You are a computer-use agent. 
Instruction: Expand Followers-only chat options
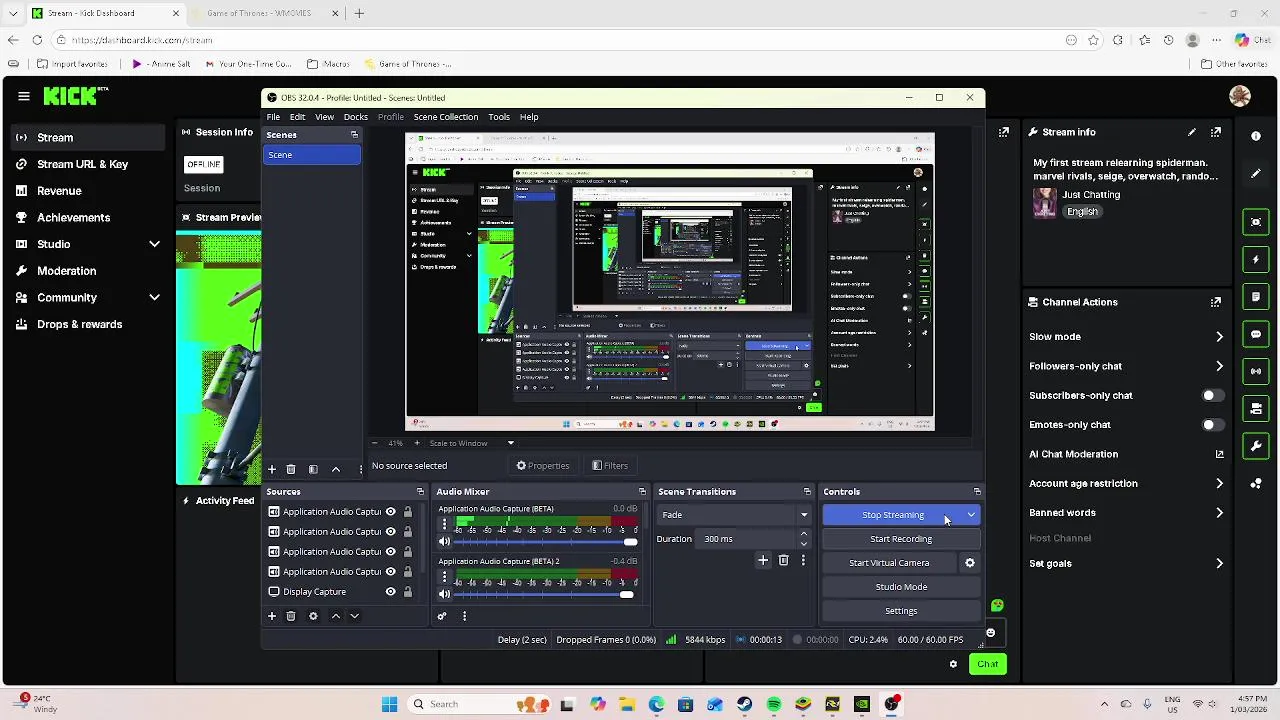pos(1219,366)
